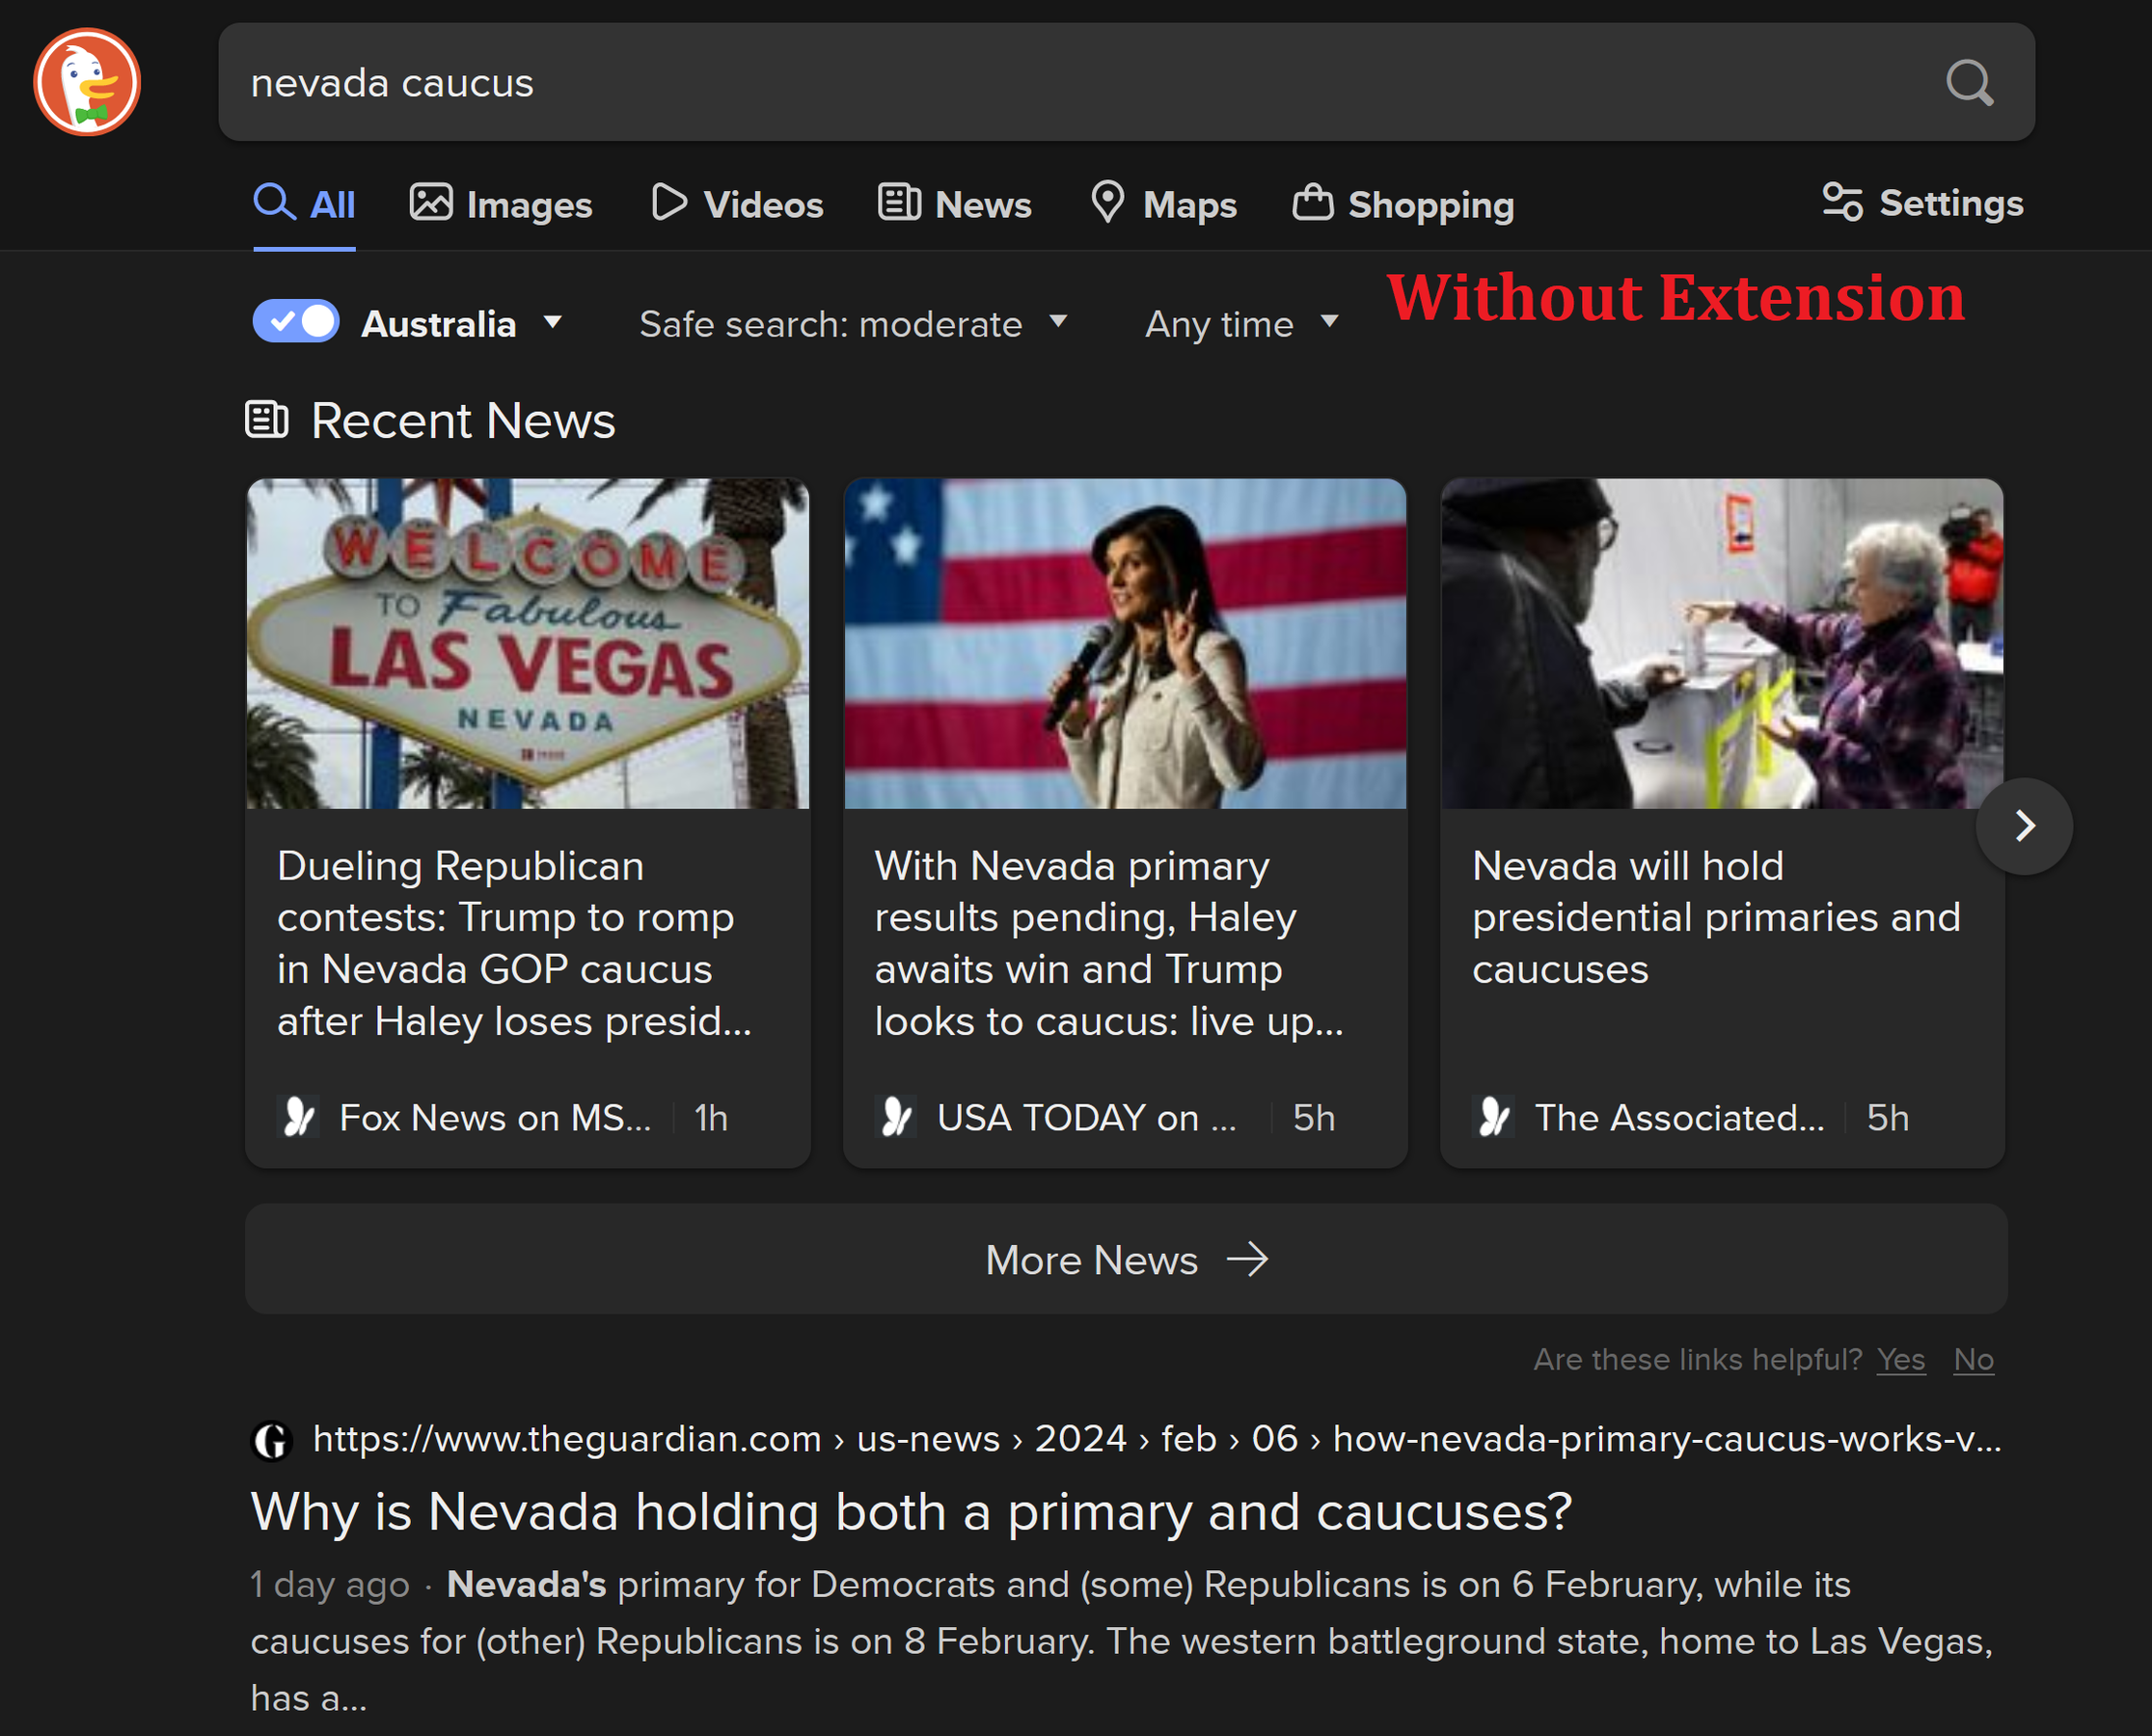Show next news cards with chevron
Image resolution: width=2152 pixels, height=1736 pixels.
click(2024, 826)
